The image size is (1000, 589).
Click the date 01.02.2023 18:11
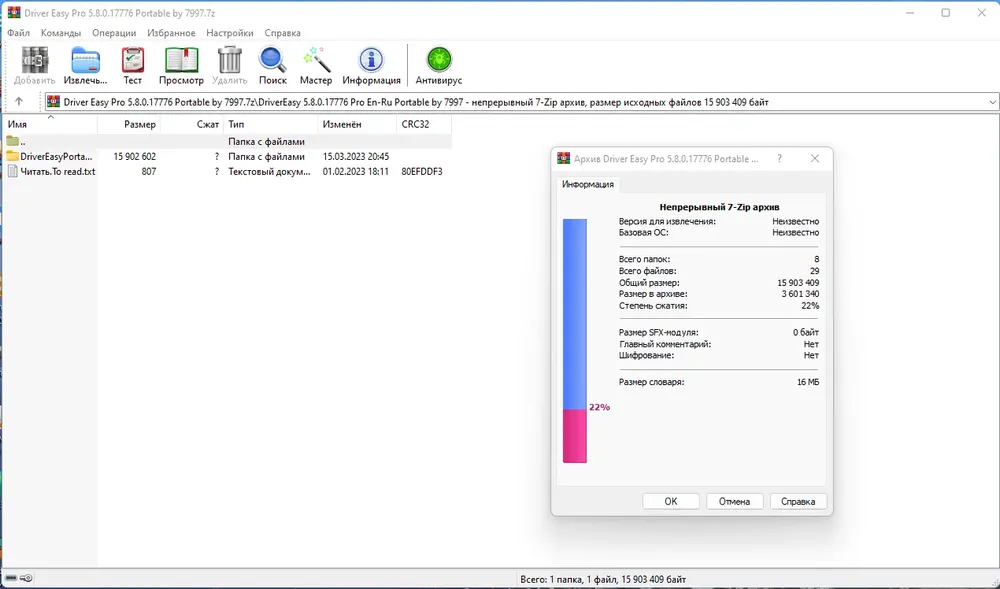click(356, 171)
